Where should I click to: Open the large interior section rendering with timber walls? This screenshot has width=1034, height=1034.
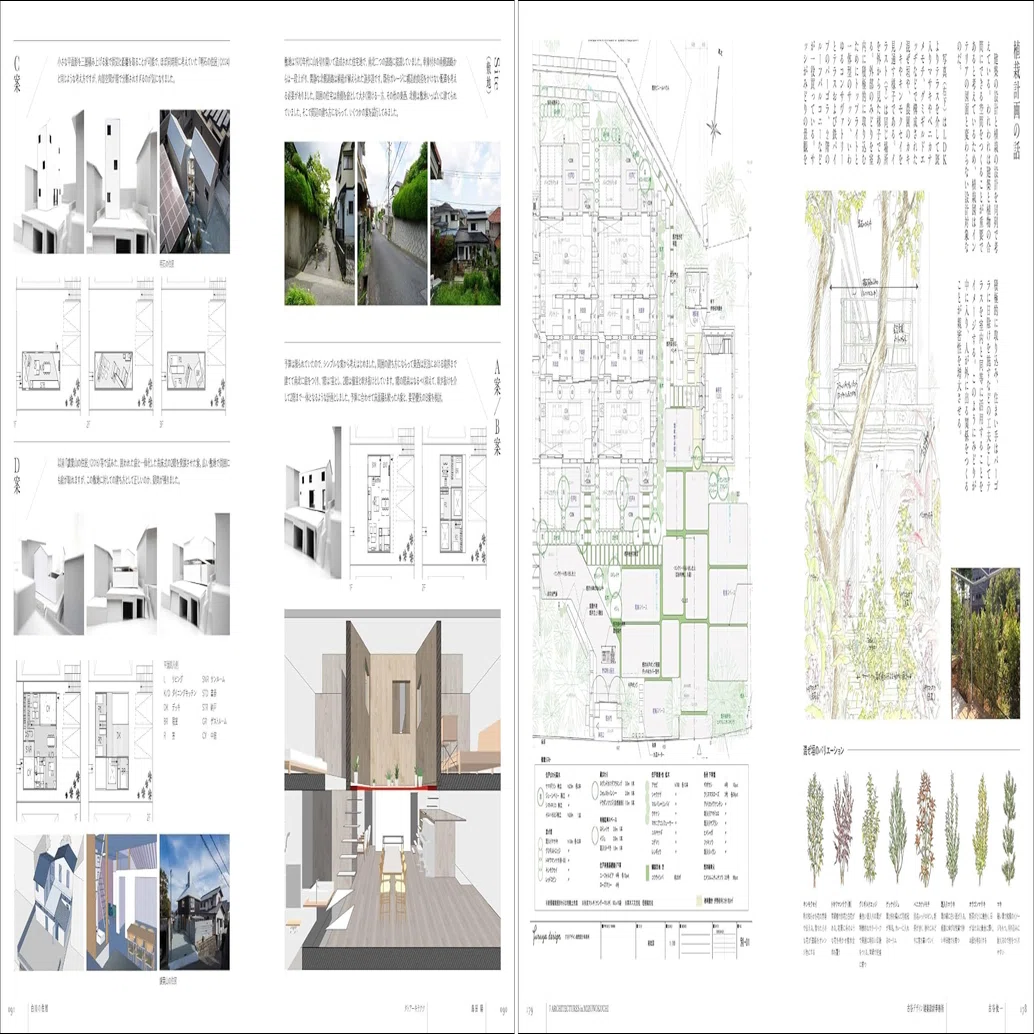(392, 789)
